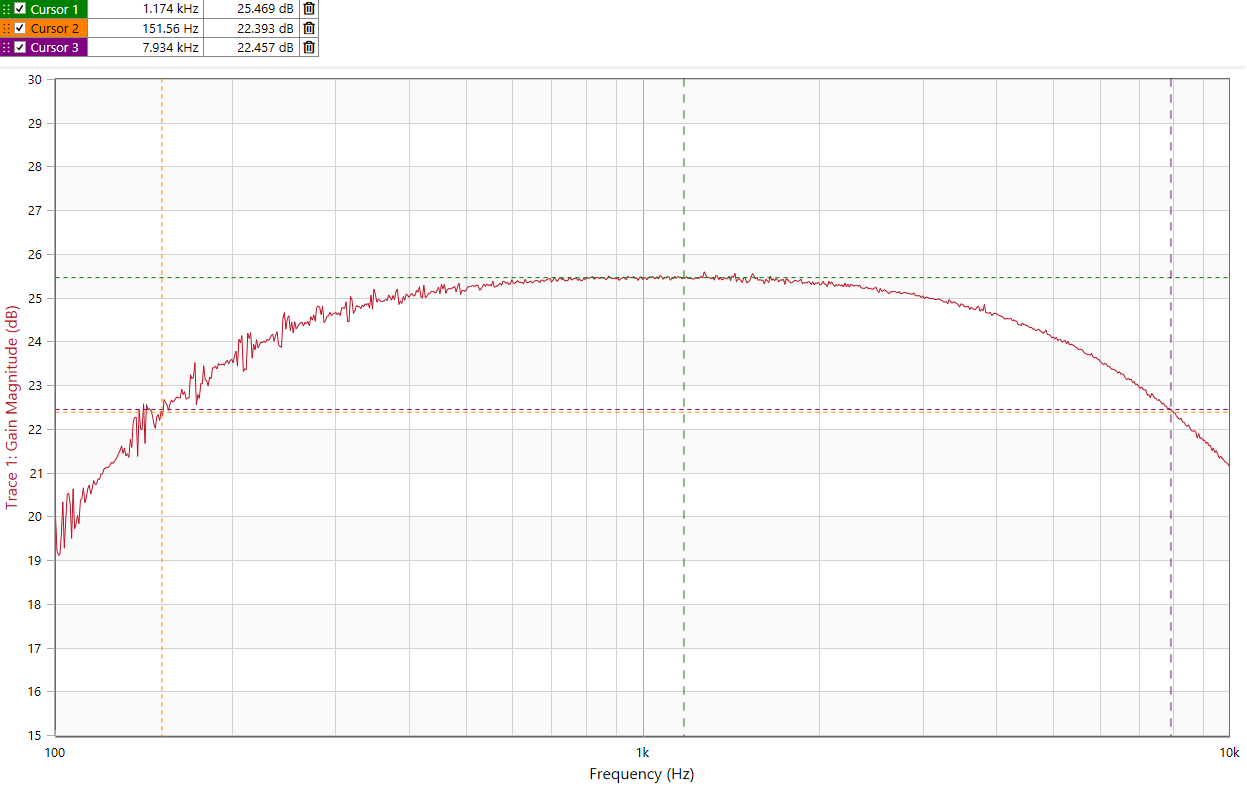The height and width of the screenshot is (791, 1247).
Task: Select the orange Cursor 2 label
Action: 54,28
